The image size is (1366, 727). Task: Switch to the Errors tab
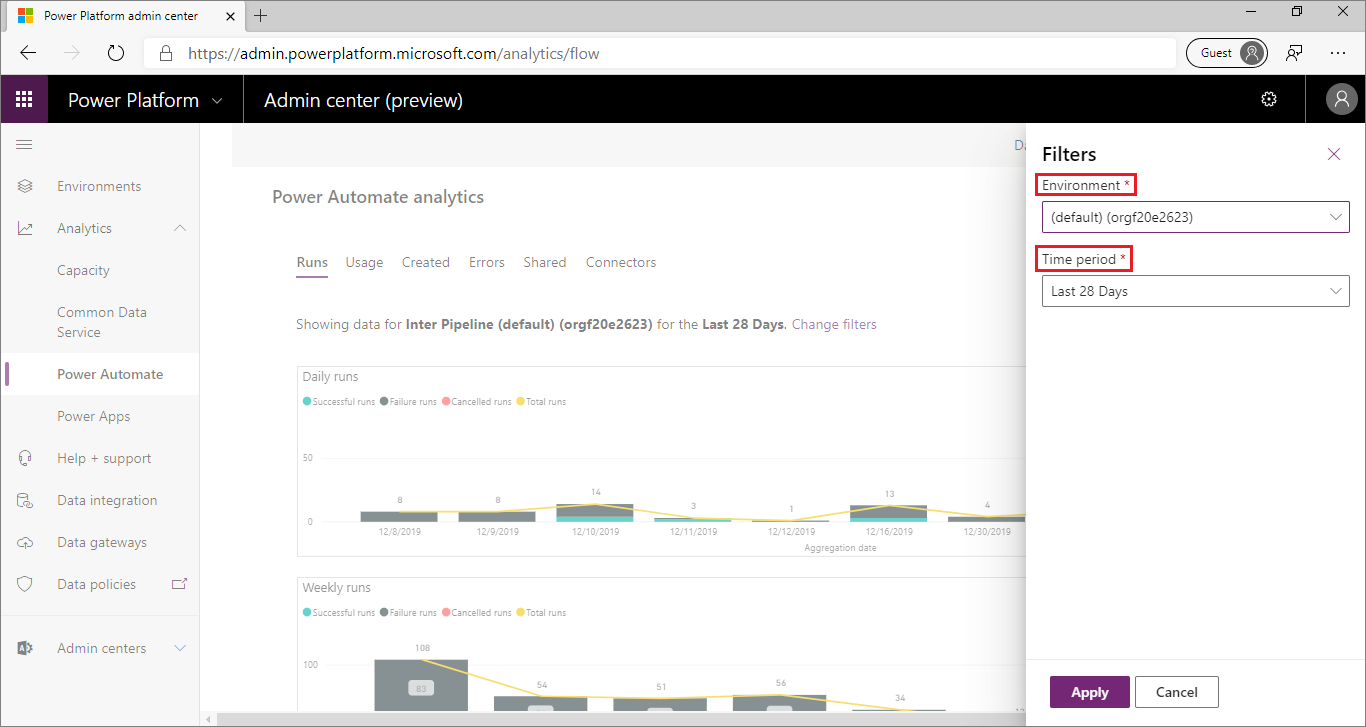tap(486, 262)
